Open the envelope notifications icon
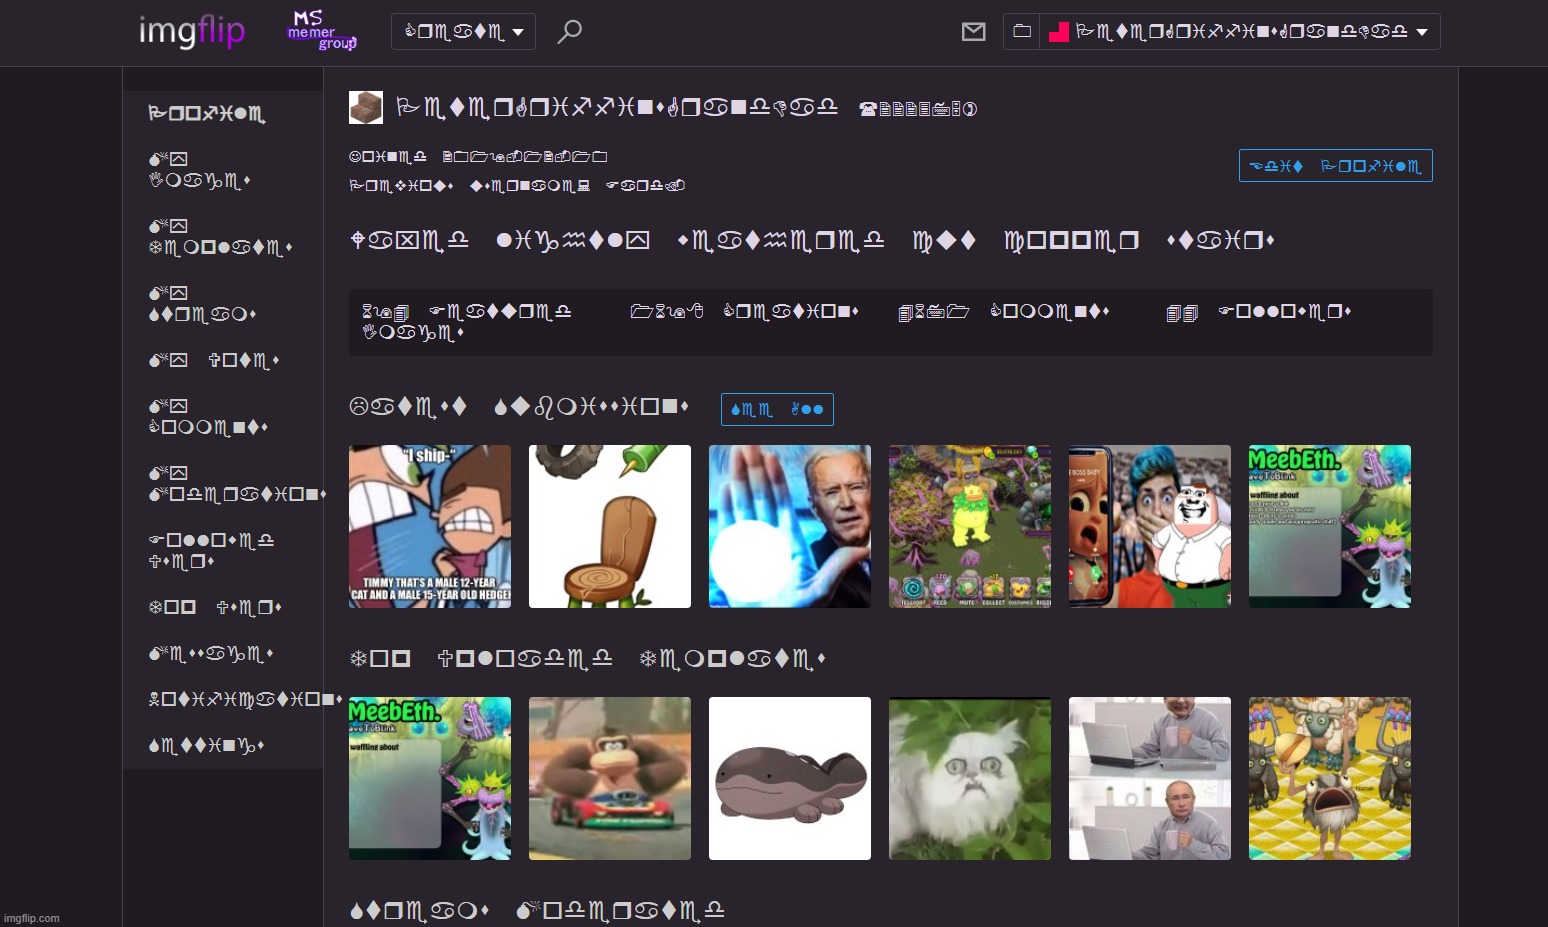Image resolution: width=1548 pixels, height=927 pixels. click(973, 32)
